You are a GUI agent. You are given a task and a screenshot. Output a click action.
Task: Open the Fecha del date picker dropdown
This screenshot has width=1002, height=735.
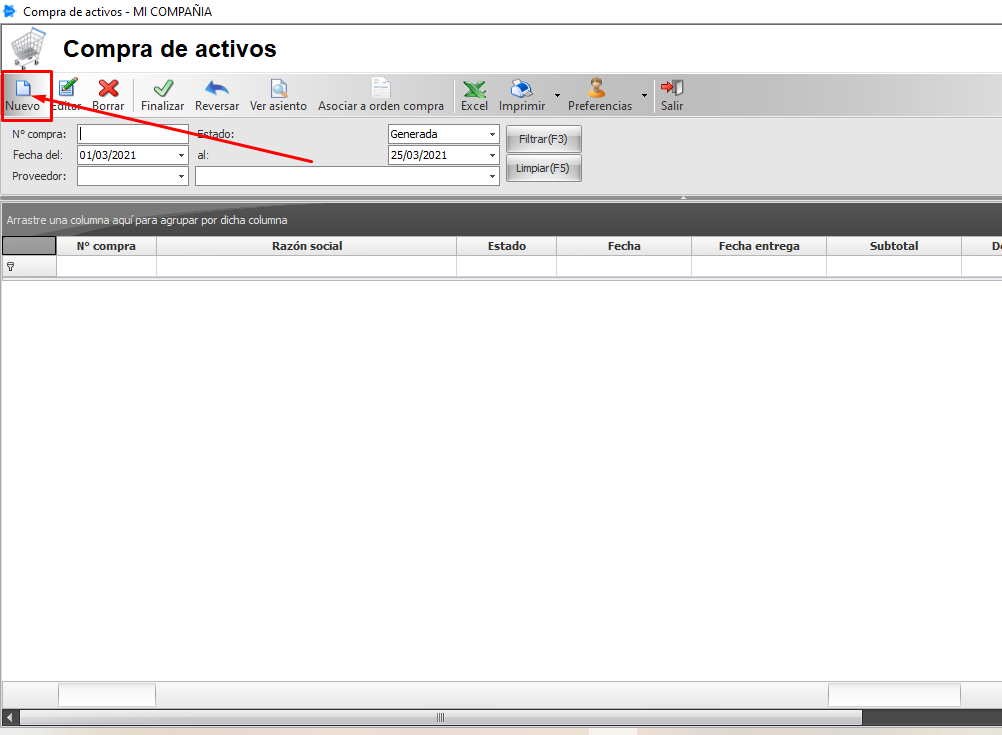(181, 154)
